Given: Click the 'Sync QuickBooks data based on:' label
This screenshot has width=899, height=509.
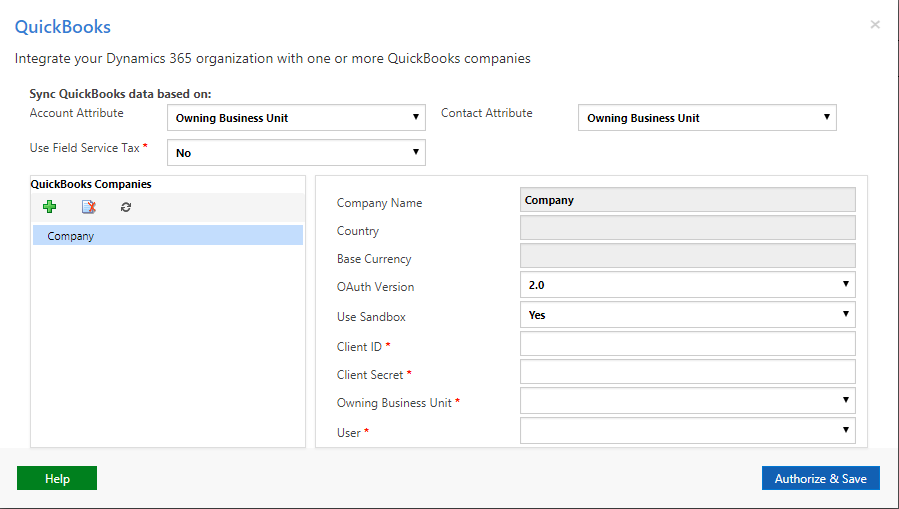Looking at the screenshot, I should tap(120, 94).
